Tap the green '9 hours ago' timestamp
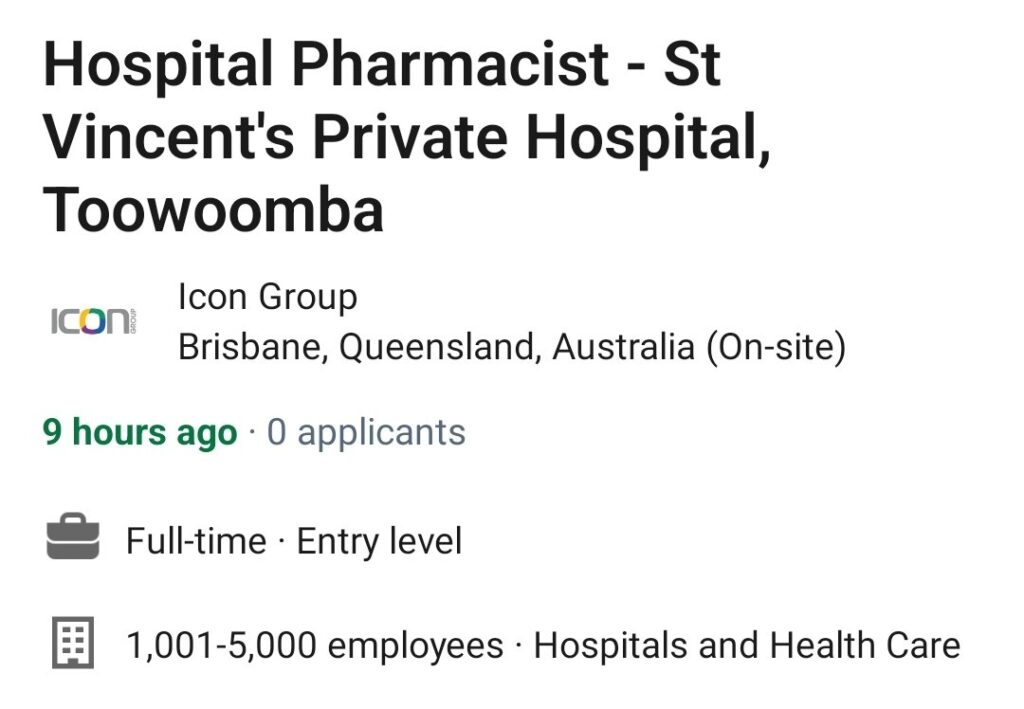Viewport: 1024px width, 709px height. [140, 432]
